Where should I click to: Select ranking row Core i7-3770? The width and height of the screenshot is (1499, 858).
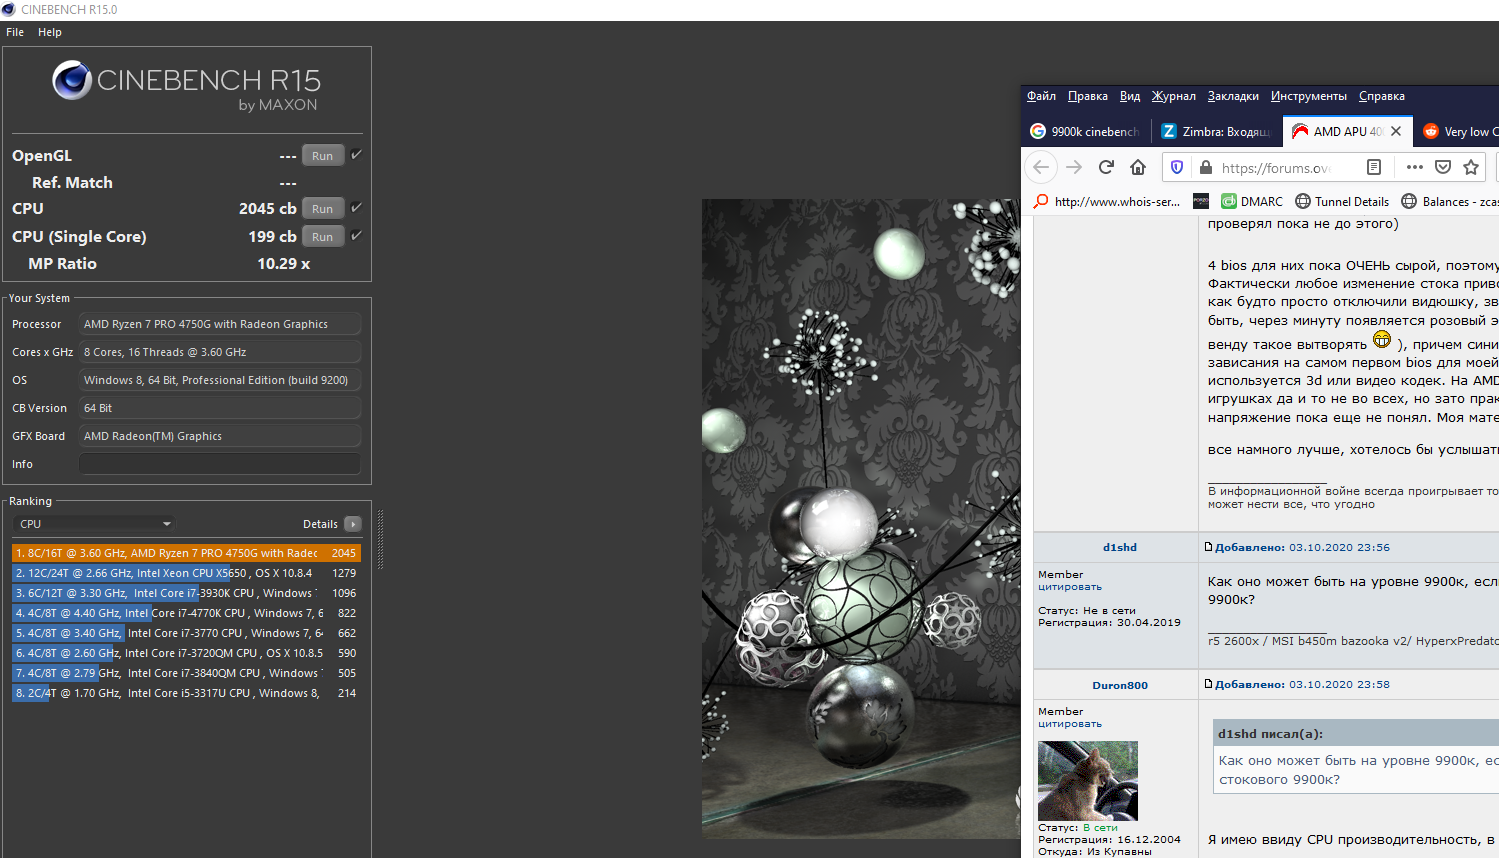[186, 633]
